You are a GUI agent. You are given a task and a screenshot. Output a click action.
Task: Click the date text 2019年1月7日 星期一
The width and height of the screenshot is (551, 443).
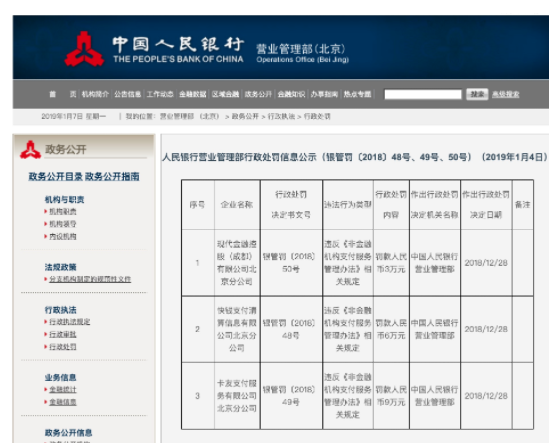tap(74, 116)
